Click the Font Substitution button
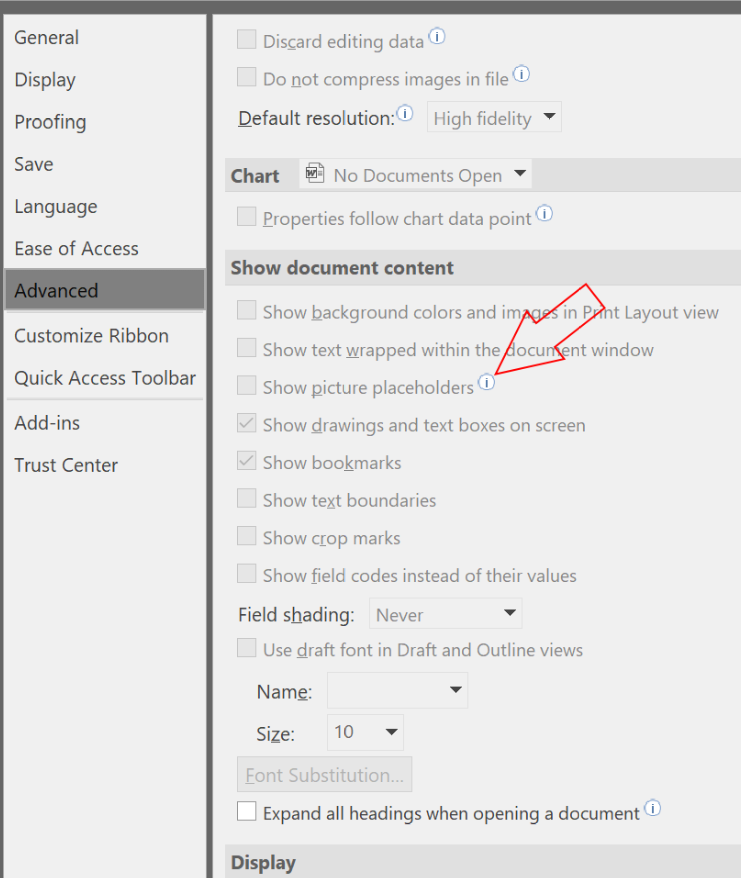The height and width of the screenshot is (878, 741). (x=324, y=775)
